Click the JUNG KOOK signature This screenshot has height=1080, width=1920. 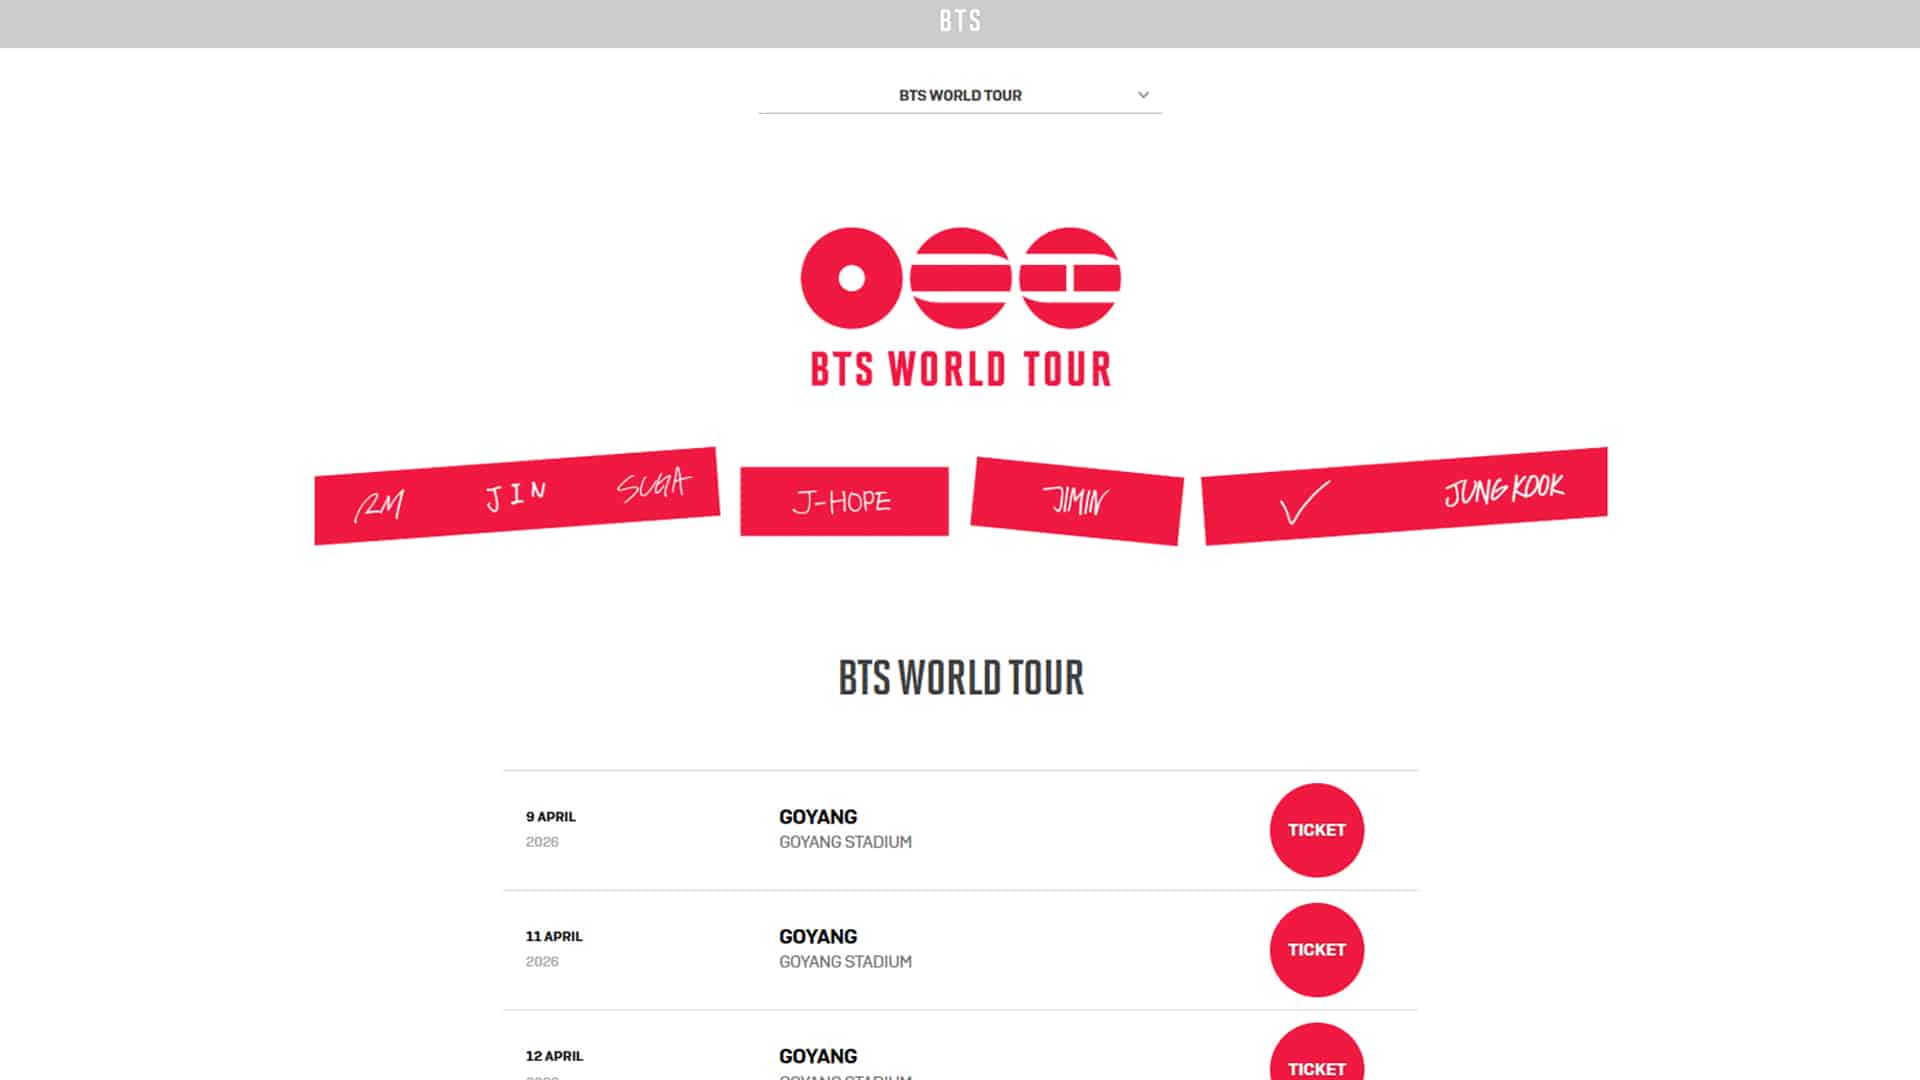(x=1503, y=488)
